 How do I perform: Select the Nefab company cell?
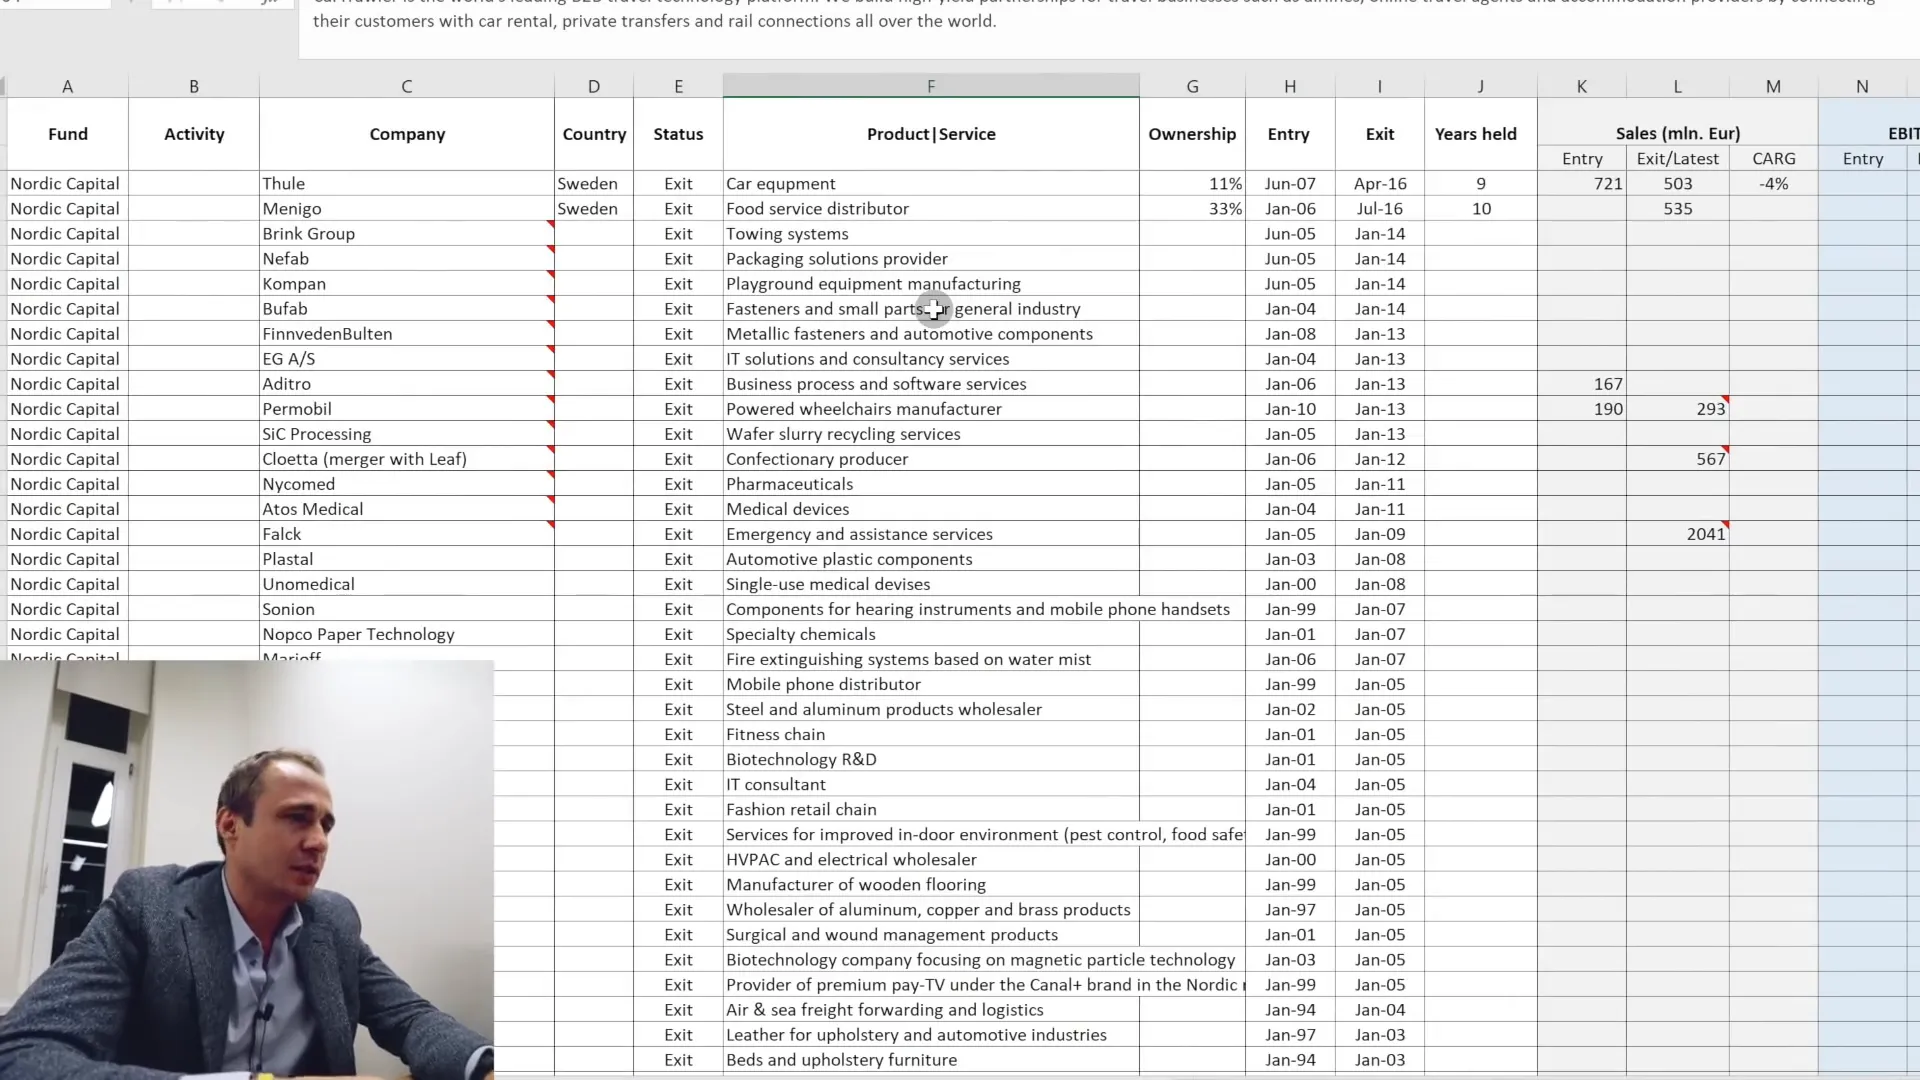point(407,259)
